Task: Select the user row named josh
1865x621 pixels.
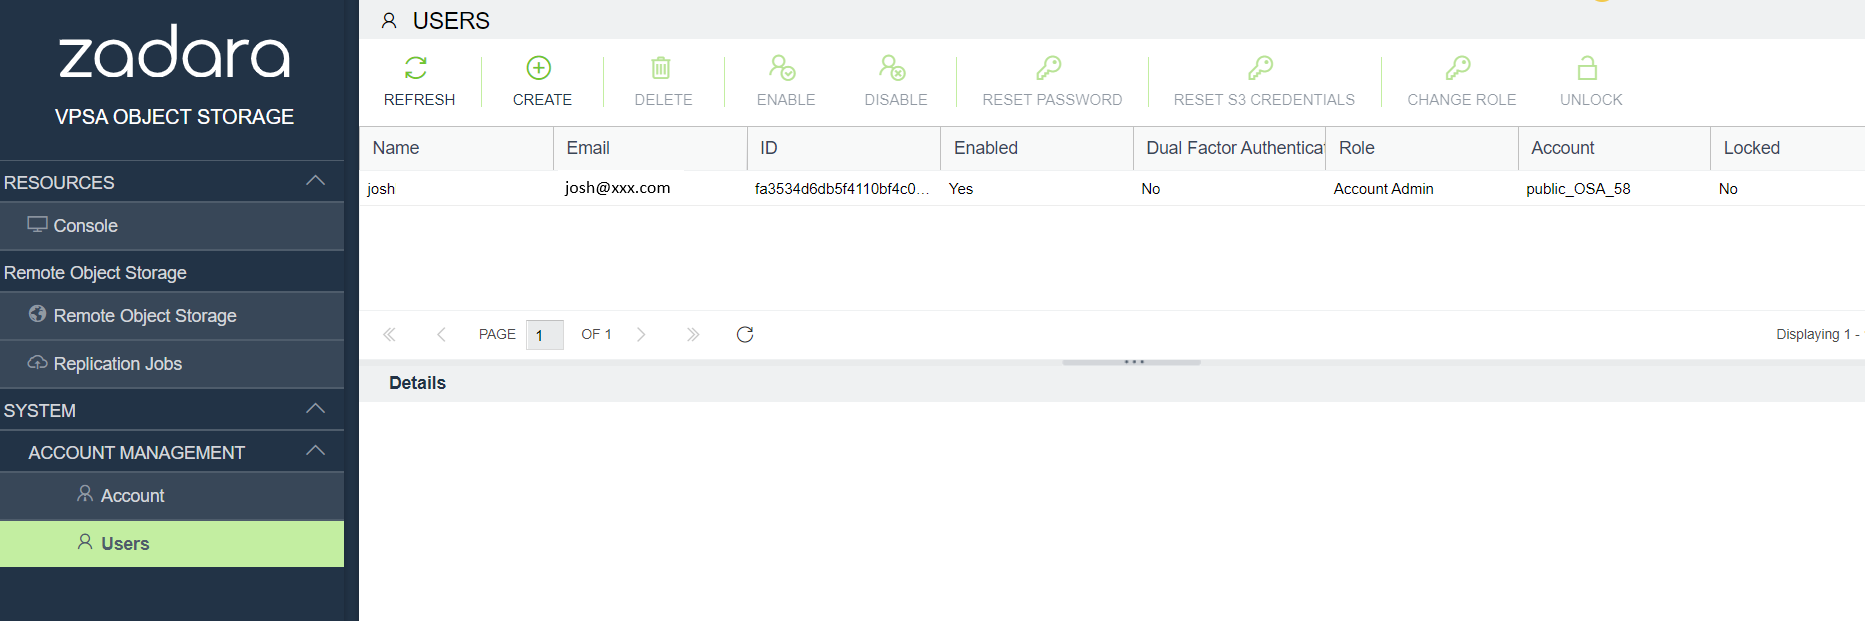Action: tap(1112, 188)
